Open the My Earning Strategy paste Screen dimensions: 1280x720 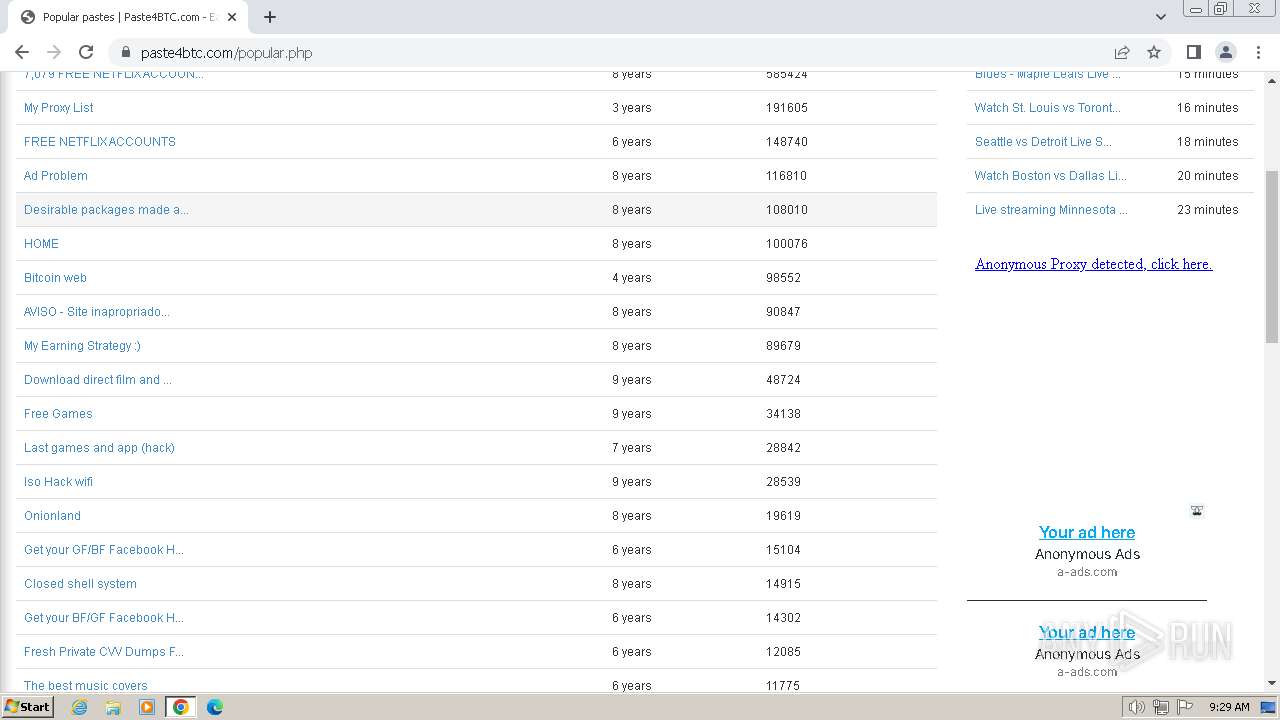pos(82,346)
